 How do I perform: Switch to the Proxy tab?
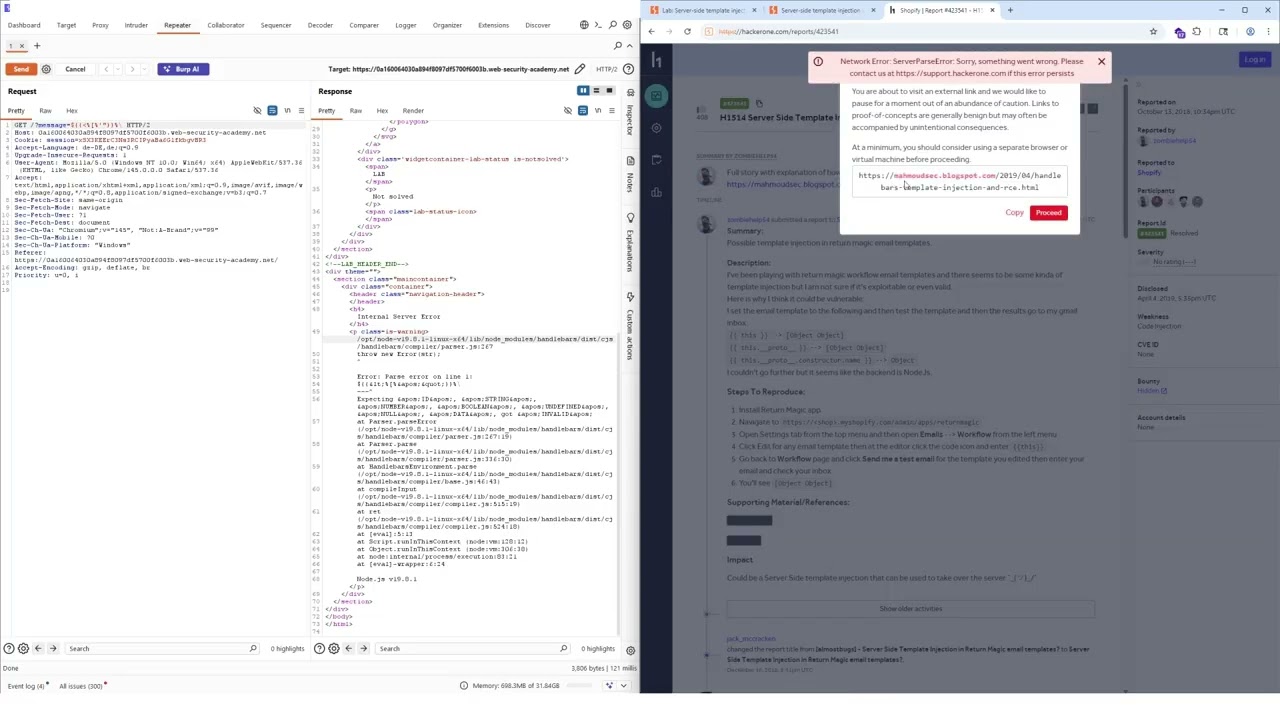(100, 25)
